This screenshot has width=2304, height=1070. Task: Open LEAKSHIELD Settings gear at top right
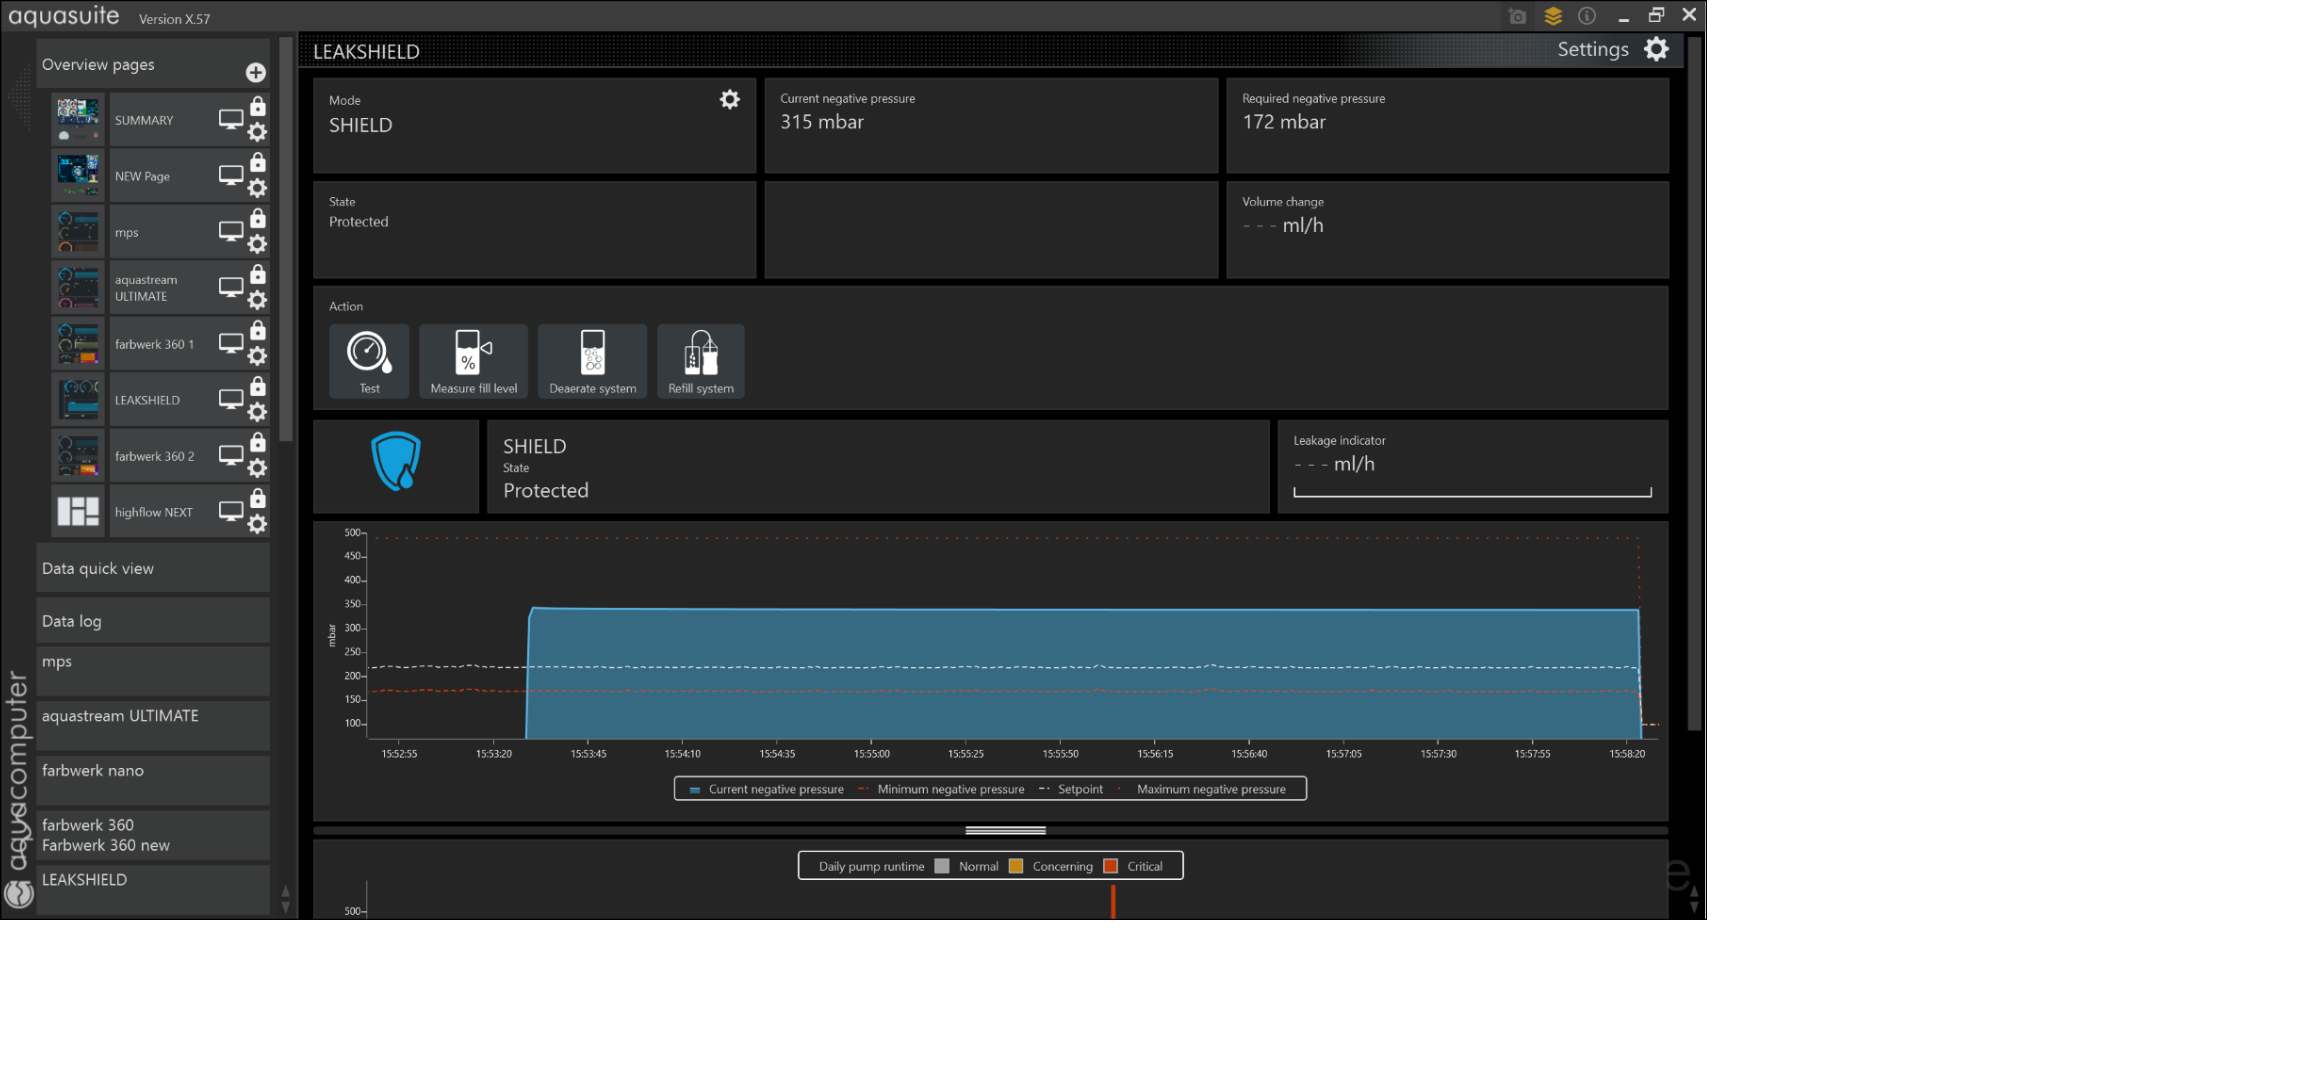tap(1656, 49)
